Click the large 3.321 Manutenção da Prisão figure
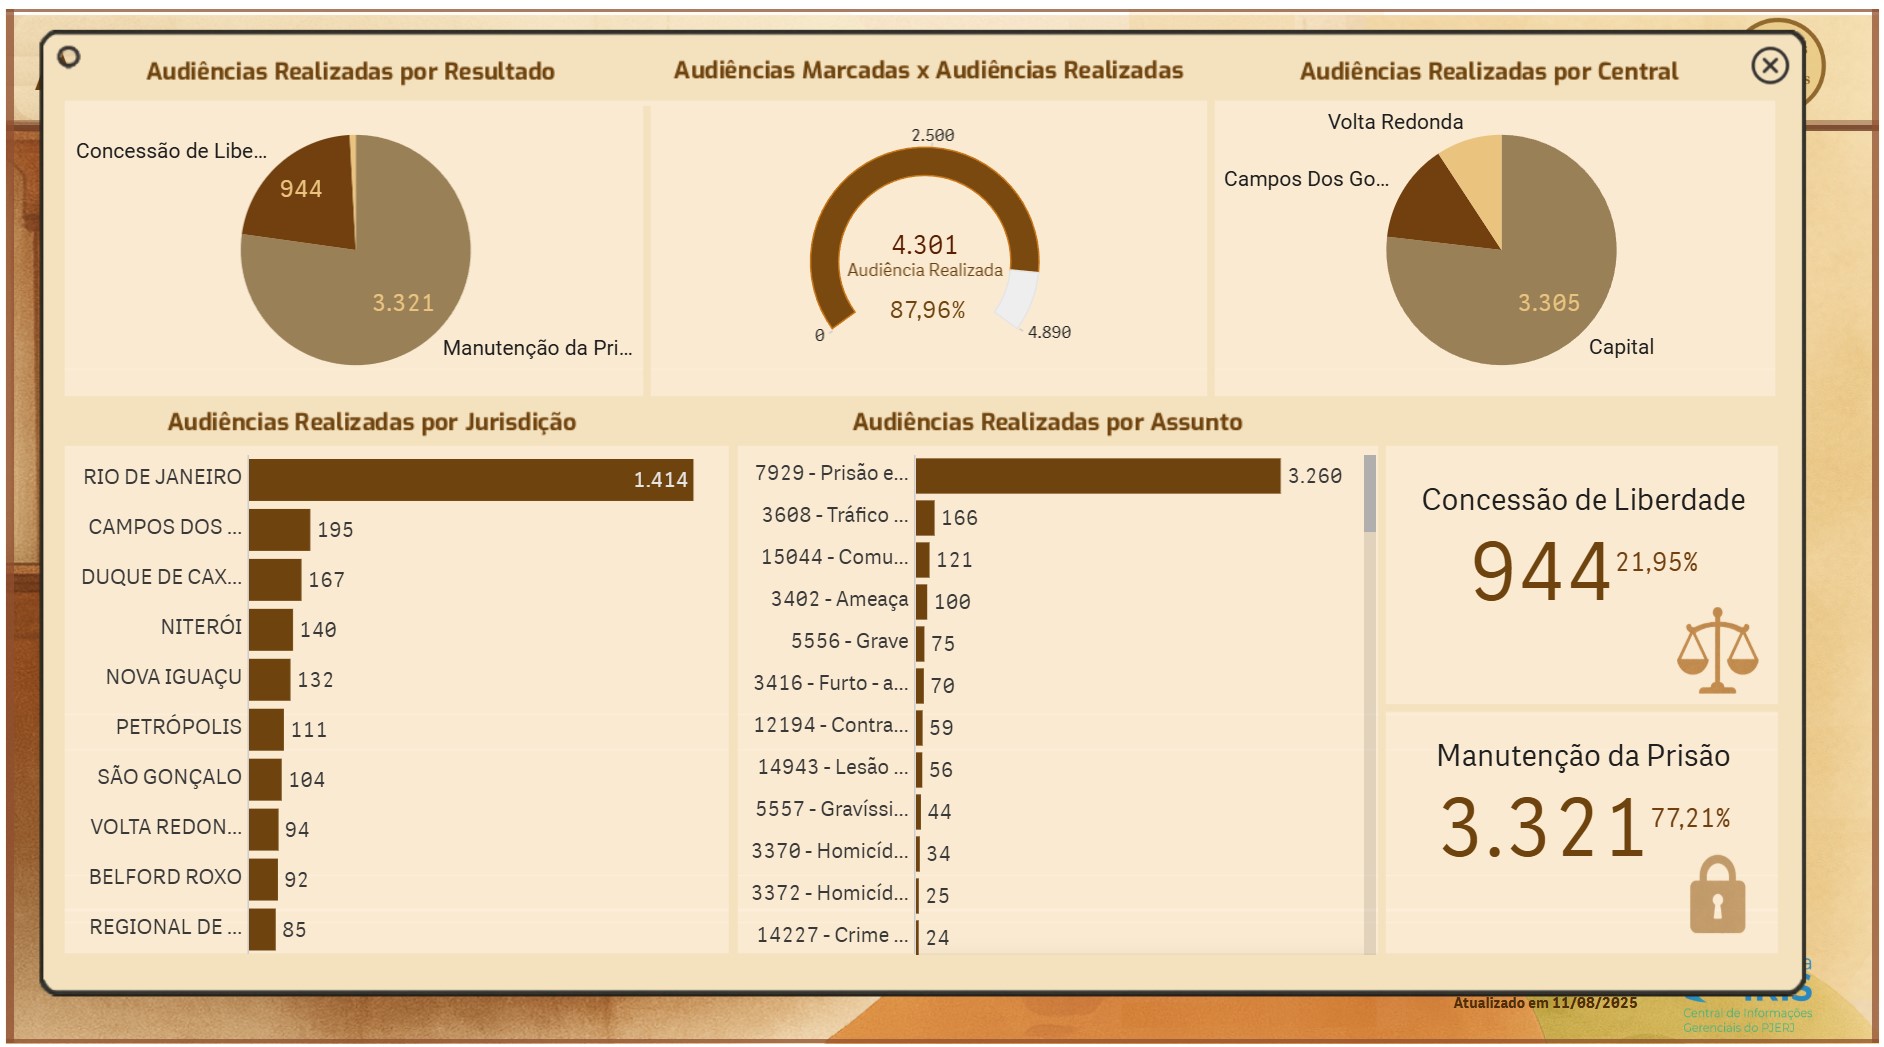This screenshot has height=1047, width=1884. 1541,828
